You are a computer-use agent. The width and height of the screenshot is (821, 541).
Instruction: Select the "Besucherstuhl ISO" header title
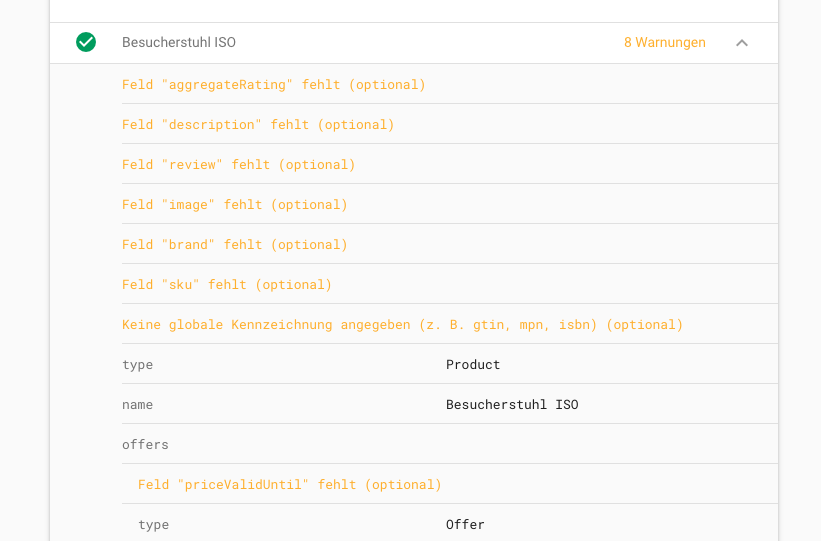(x=179, y=43)
